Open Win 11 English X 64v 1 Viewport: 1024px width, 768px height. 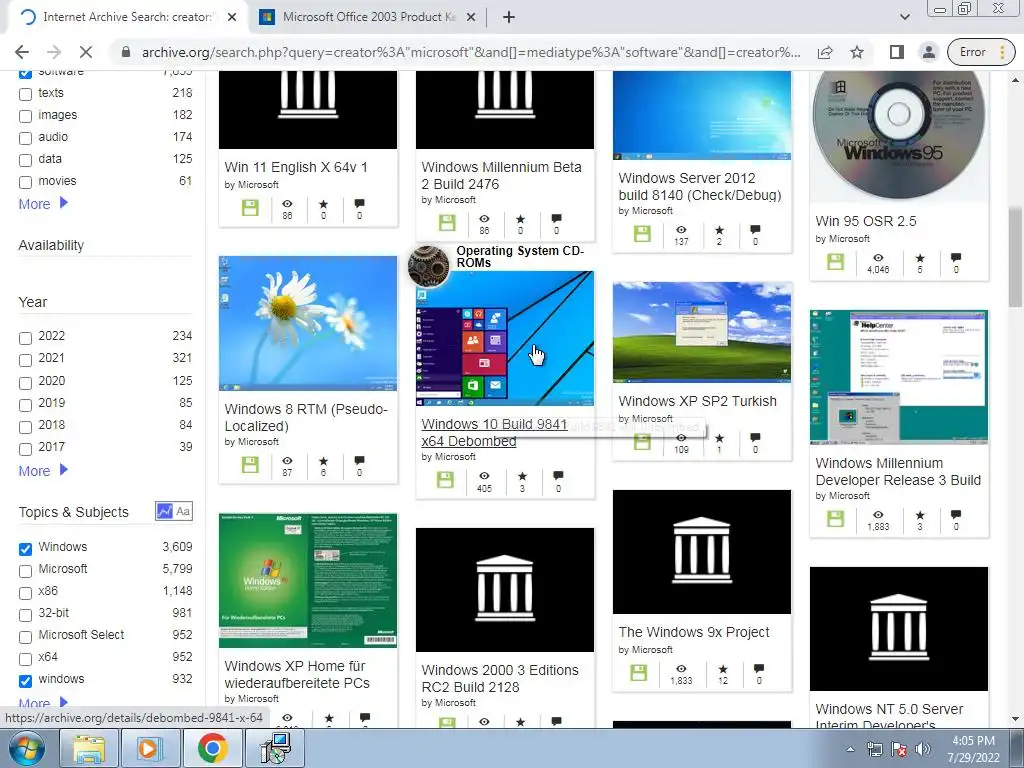[296, 167]
